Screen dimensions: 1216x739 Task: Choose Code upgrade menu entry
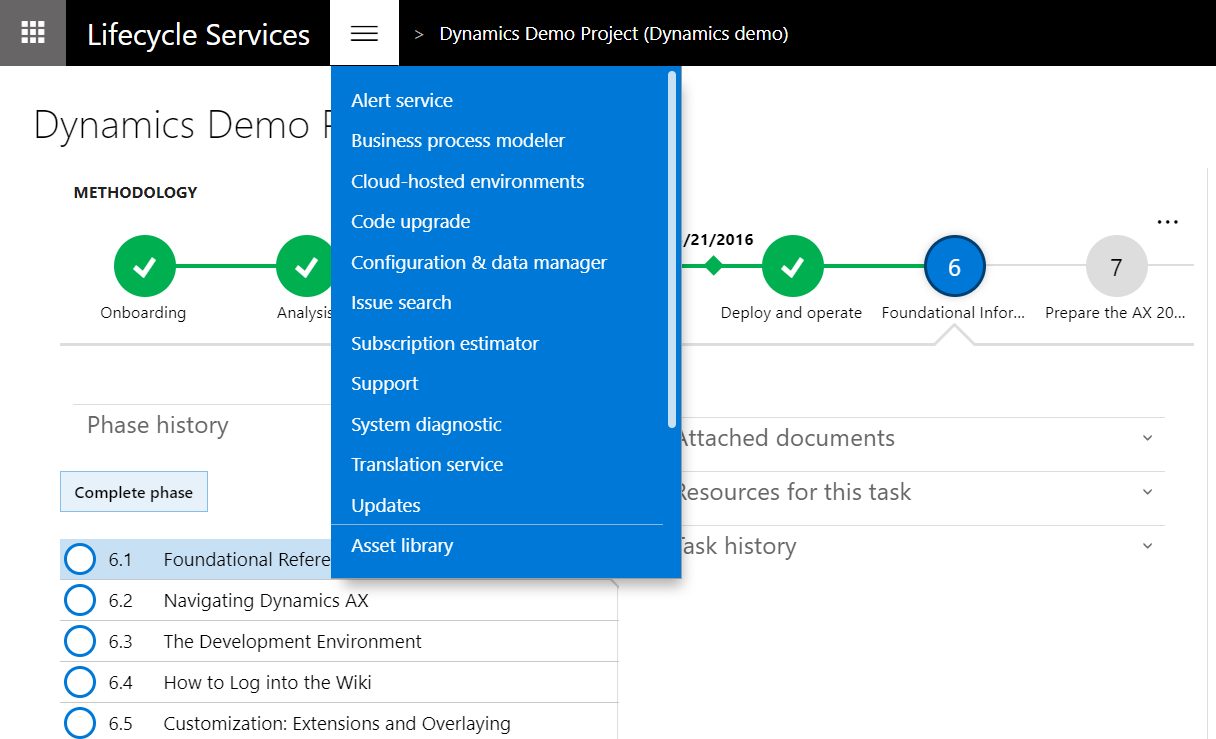411,222
